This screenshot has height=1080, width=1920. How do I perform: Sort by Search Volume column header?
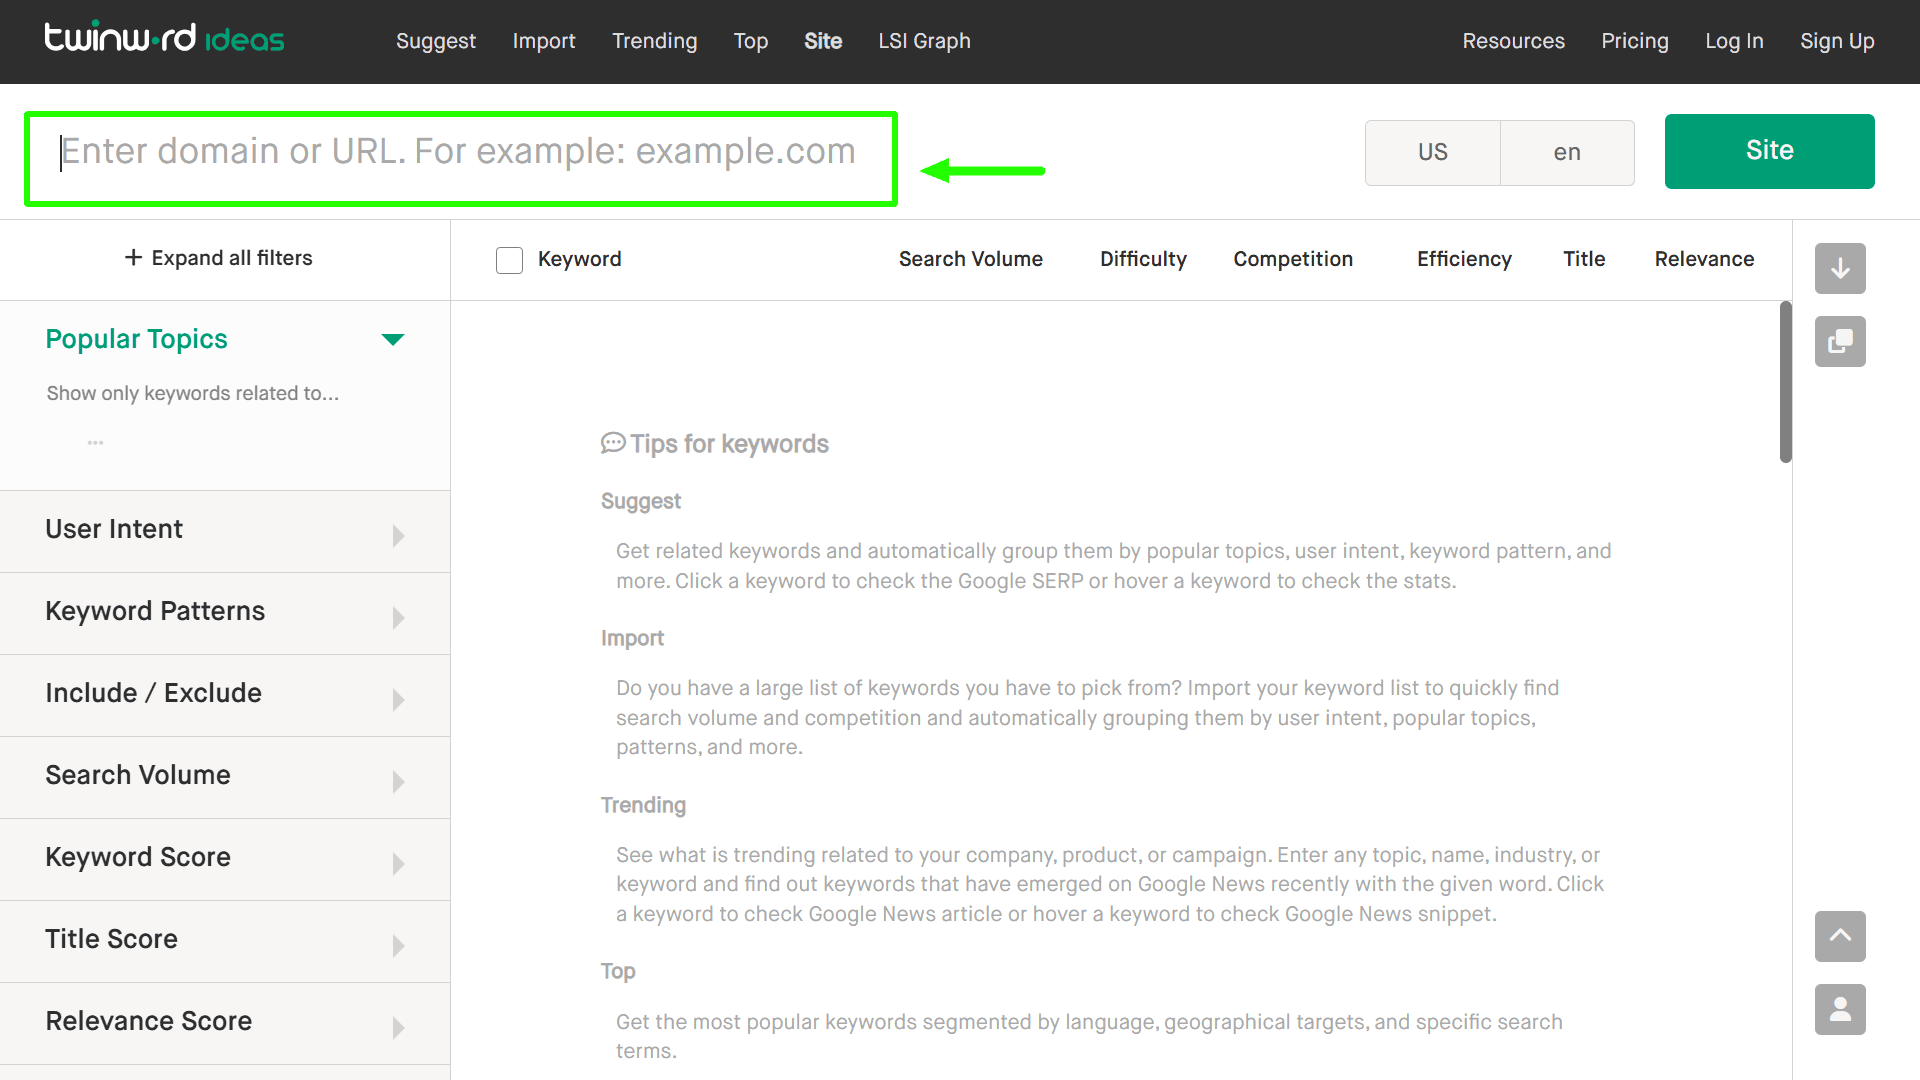click(x=970, y=259)
